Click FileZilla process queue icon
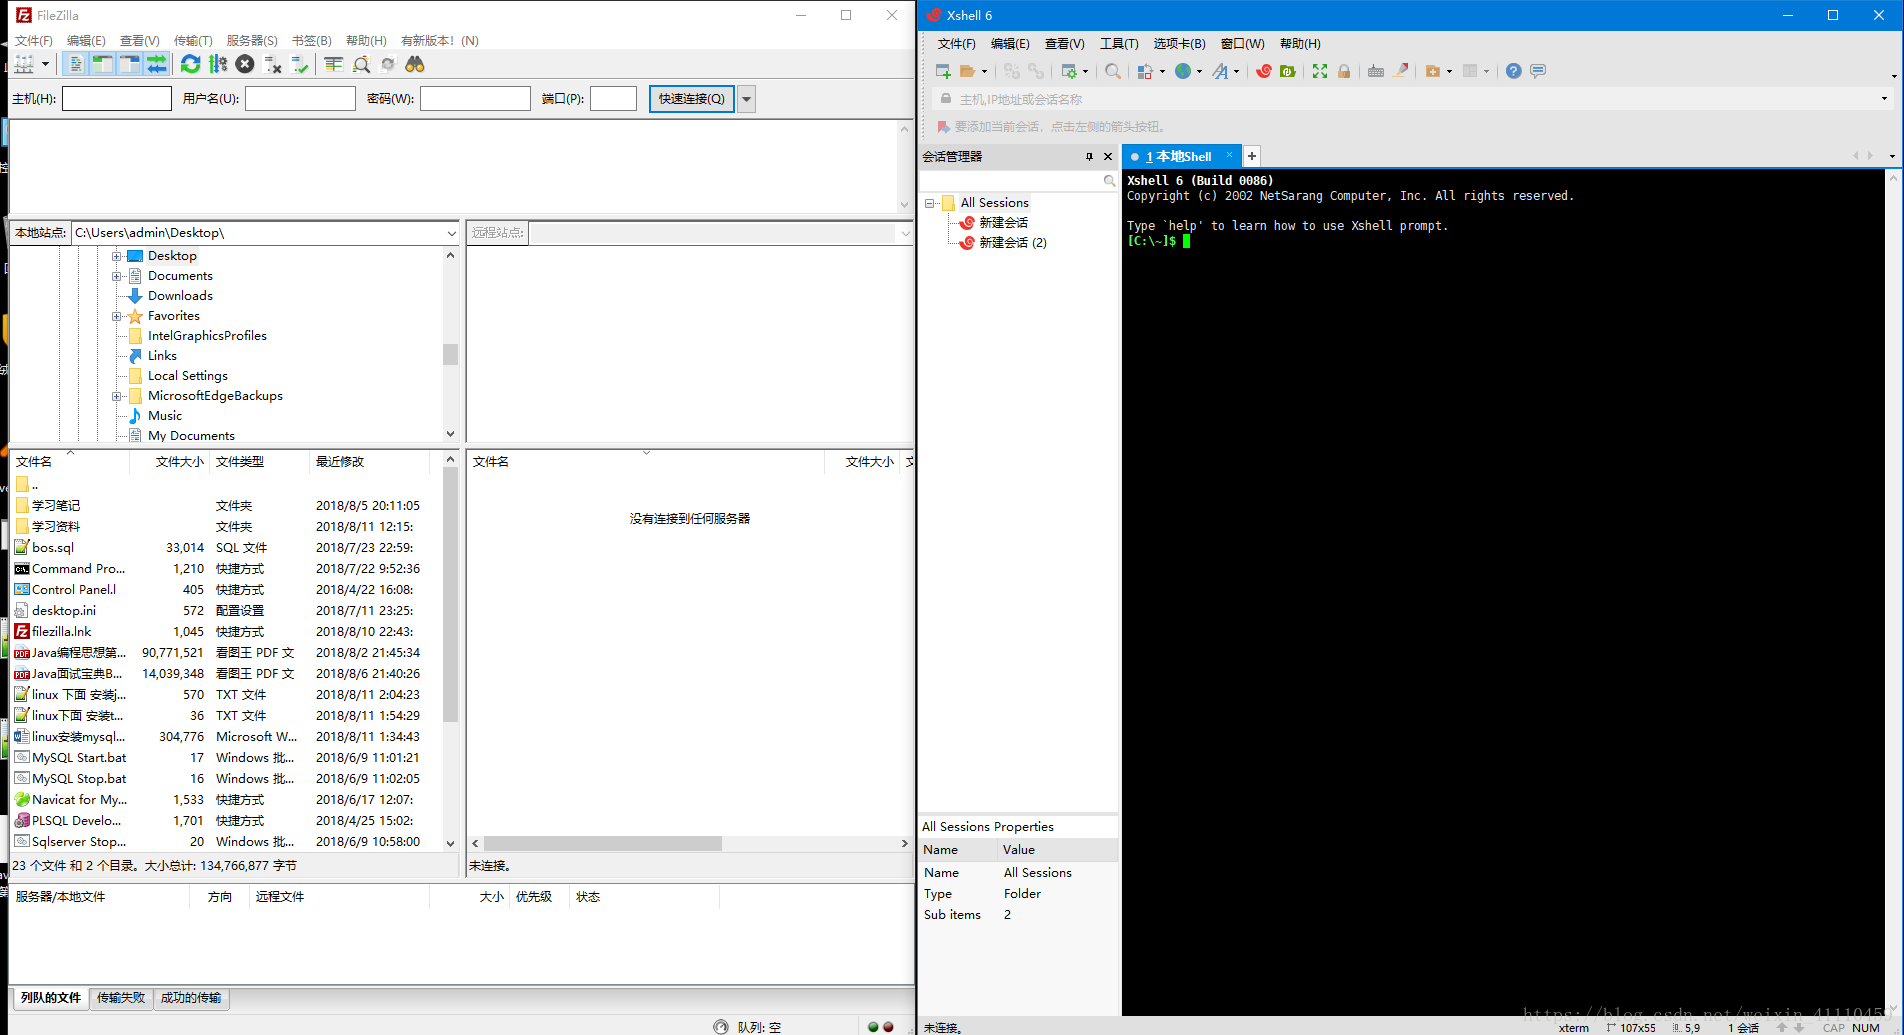The image size is (1904, 1035). click(218, 64)
